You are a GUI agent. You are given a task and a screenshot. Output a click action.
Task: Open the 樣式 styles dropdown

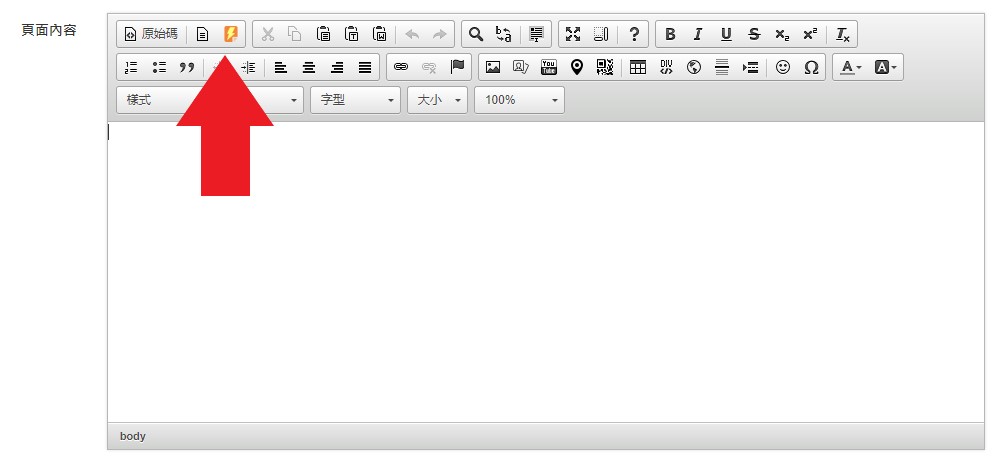[x=210, y=100]
